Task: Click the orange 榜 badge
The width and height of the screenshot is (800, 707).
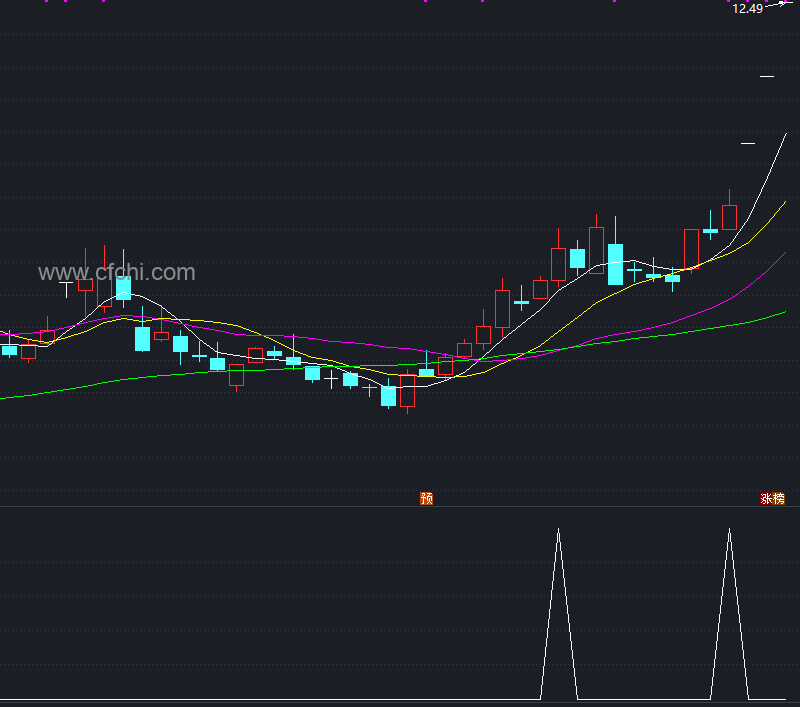Action: (779, 498)
